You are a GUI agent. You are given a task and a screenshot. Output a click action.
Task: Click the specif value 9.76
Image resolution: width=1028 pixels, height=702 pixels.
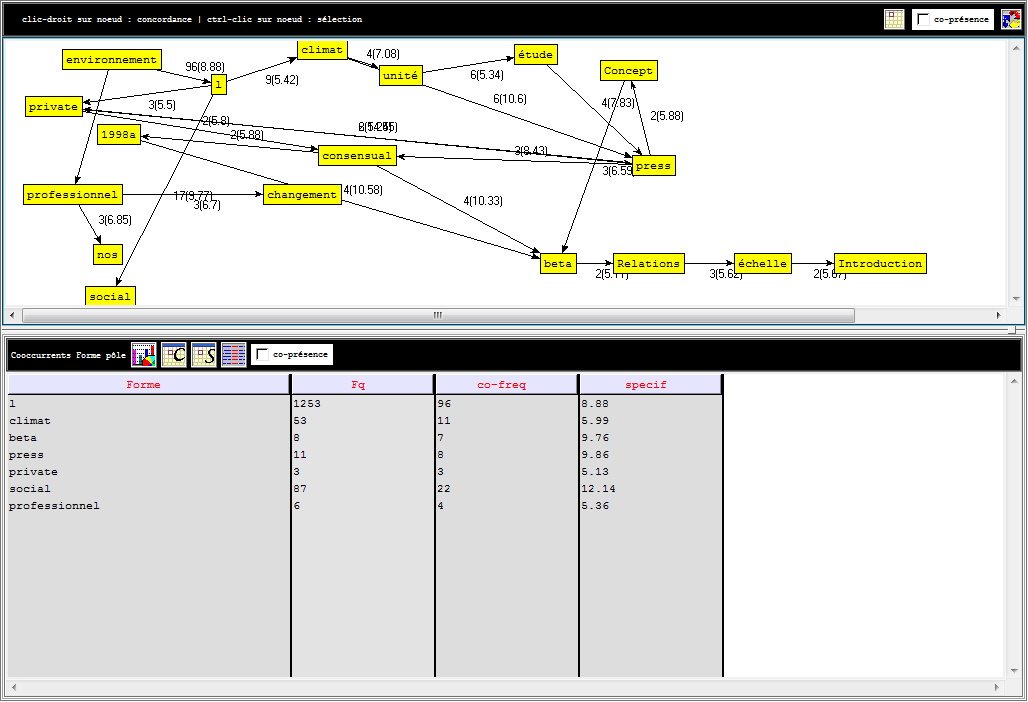[595, 438]
